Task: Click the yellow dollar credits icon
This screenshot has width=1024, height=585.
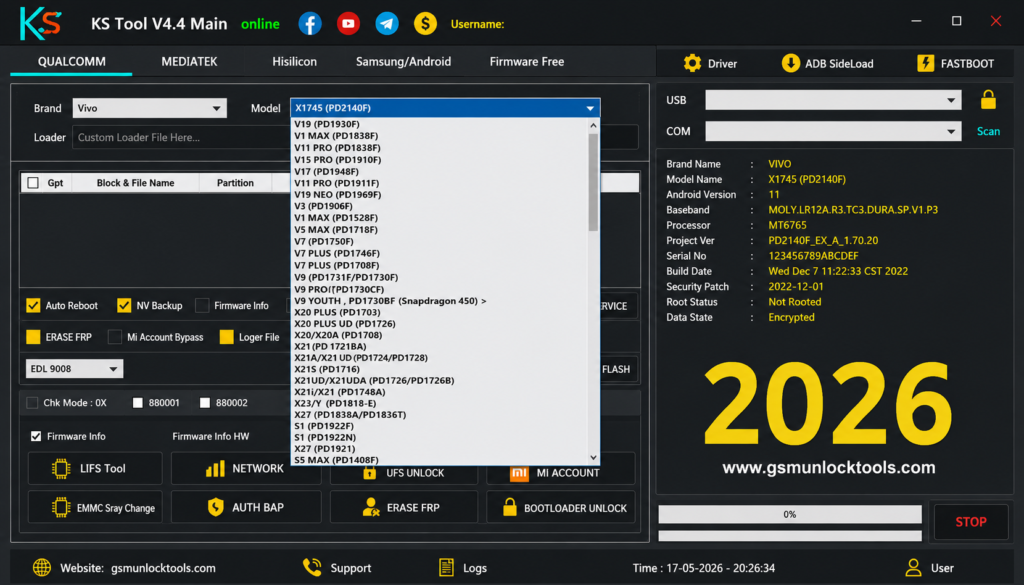Action: 425,24
